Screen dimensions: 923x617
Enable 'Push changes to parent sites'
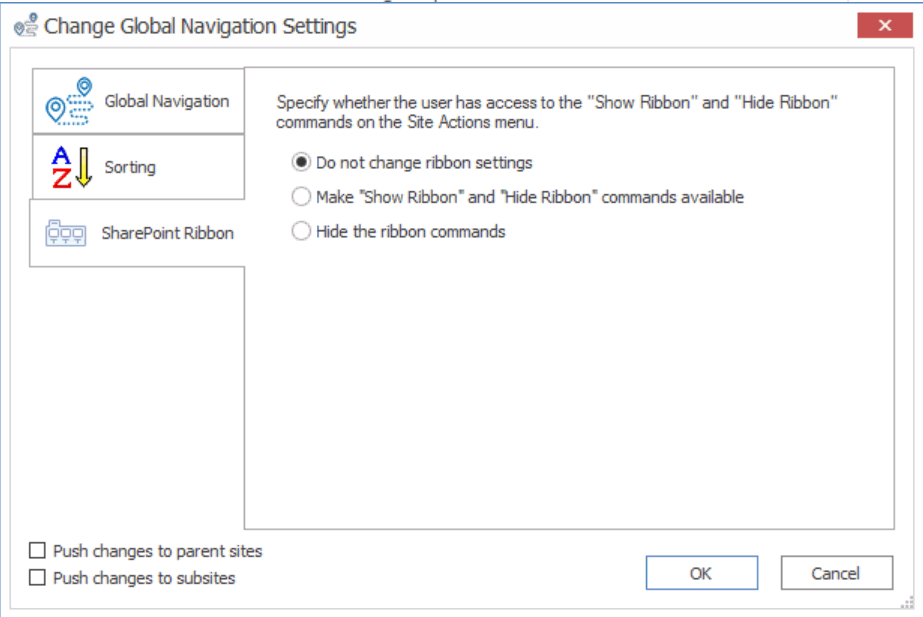[36, 549]
